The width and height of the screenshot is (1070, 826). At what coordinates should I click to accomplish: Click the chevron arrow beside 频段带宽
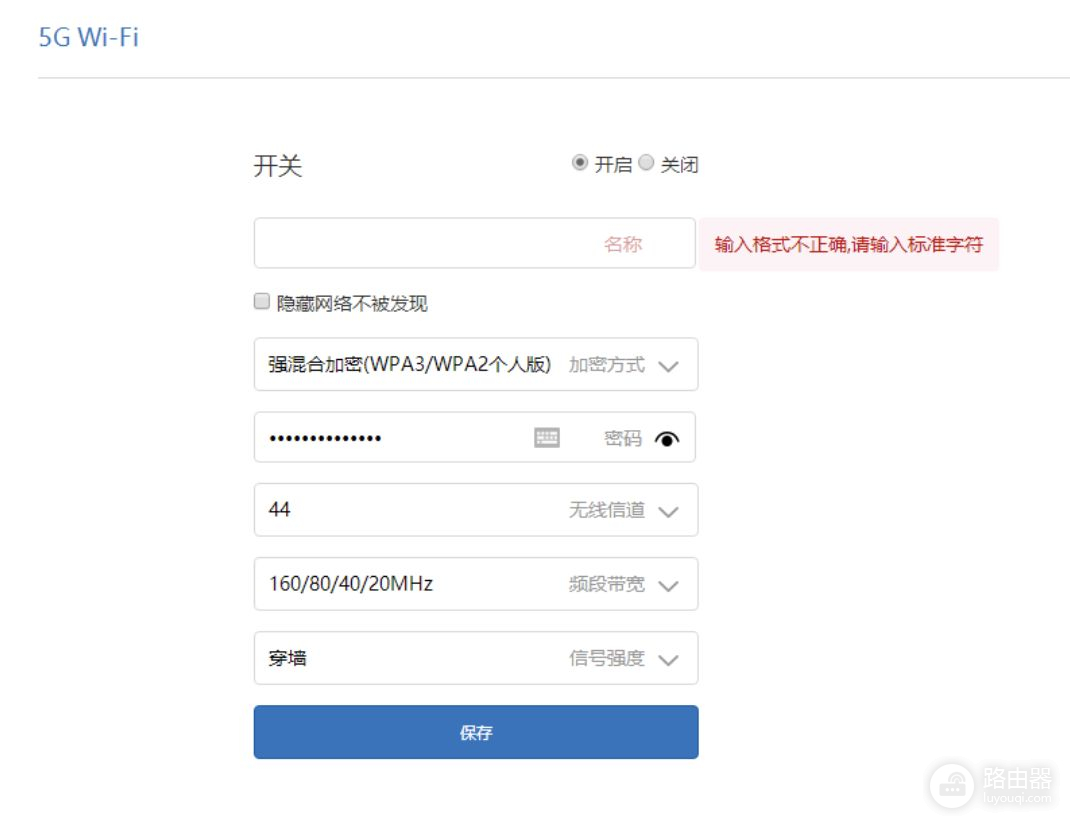point(669,586)
